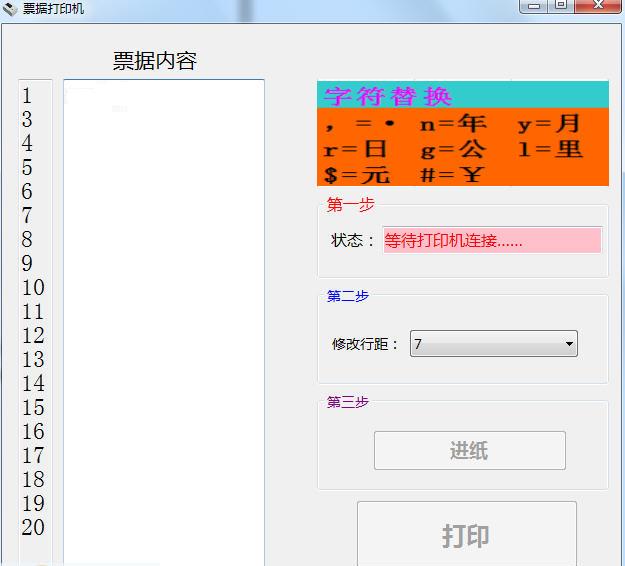
Task: Click the 打印 button
Action: [467, 534]
